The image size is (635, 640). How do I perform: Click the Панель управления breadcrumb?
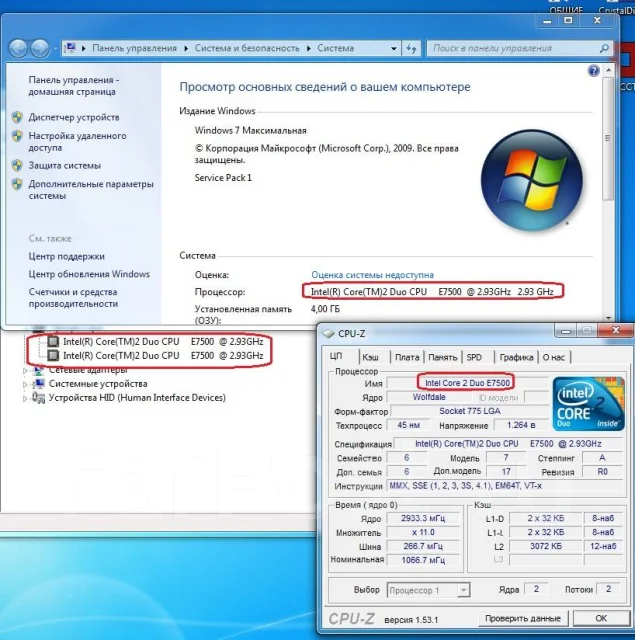135,48
